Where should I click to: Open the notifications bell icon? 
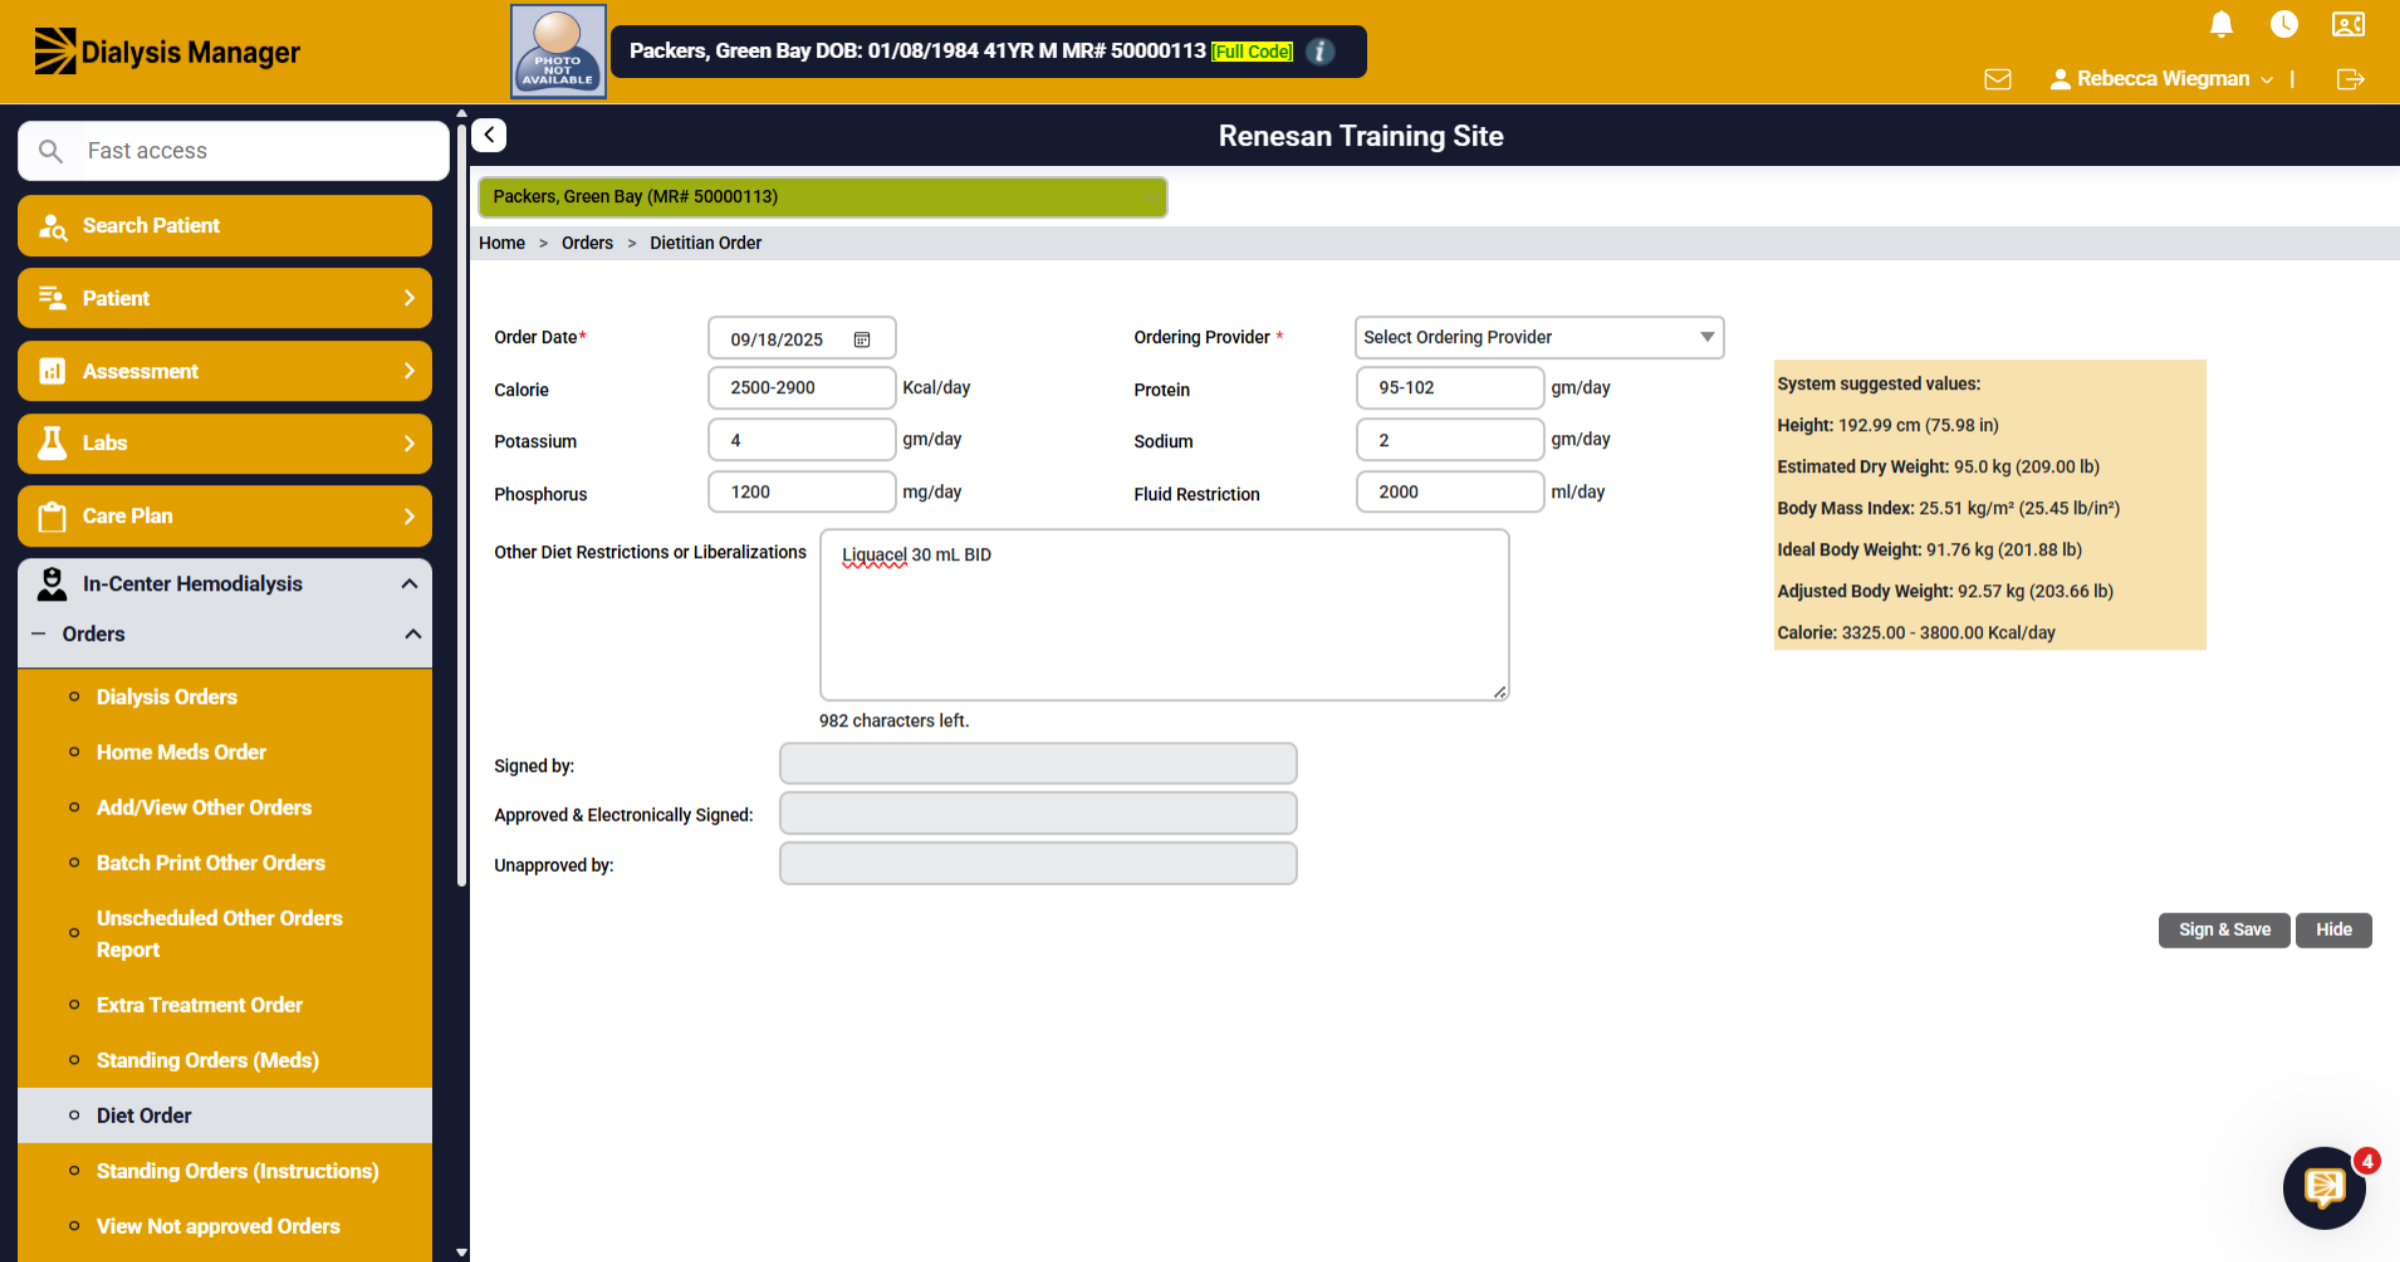tap(2221, 24)
